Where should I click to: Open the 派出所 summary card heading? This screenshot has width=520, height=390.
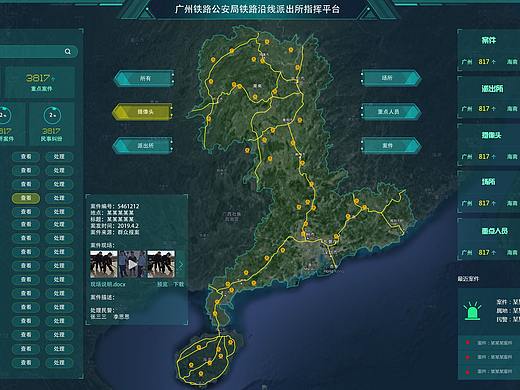click(492, 88)
